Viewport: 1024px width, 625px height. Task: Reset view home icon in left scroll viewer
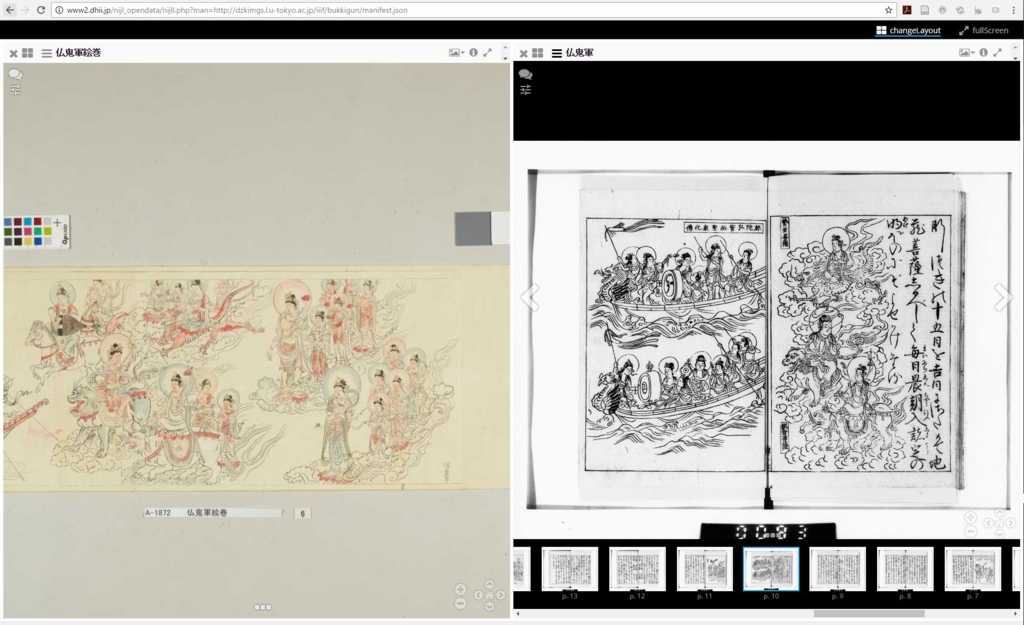pos(489,595)
